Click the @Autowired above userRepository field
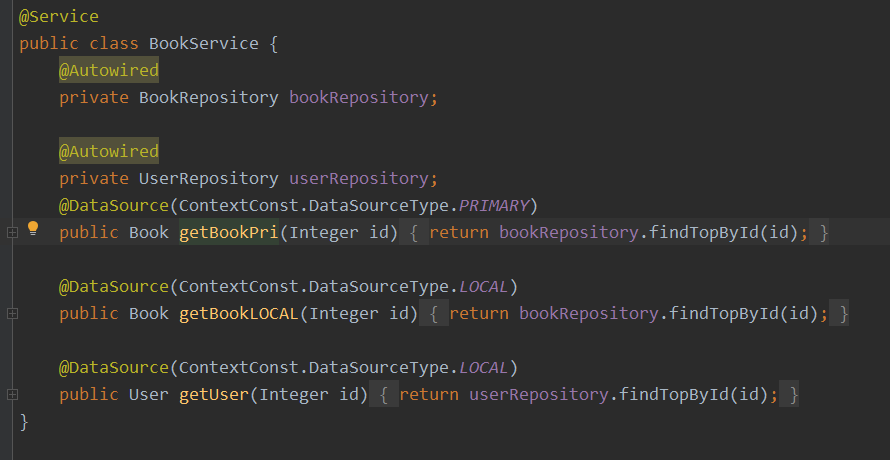Screen dimensions: 890x460 (109, 152)
